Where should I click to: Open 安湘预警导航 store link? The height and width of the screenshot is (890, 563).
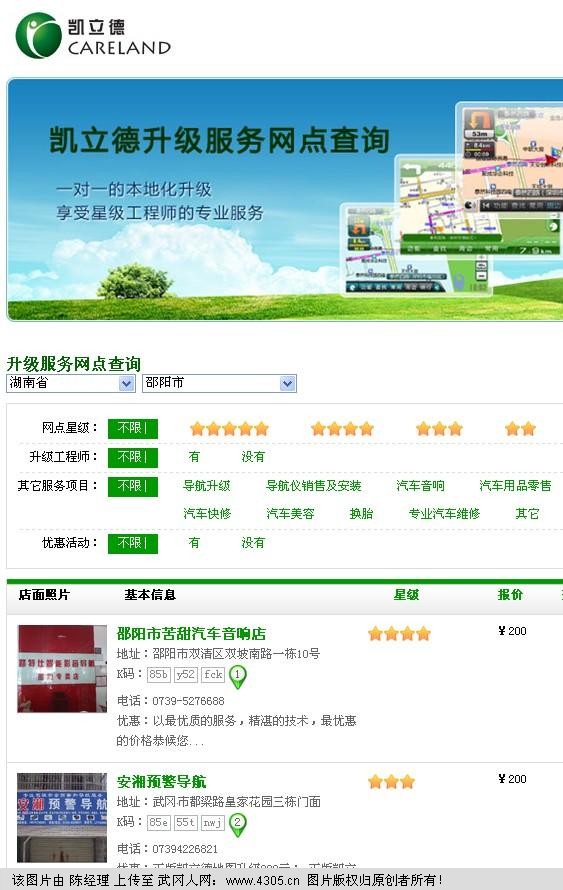[x=161, y=782]
